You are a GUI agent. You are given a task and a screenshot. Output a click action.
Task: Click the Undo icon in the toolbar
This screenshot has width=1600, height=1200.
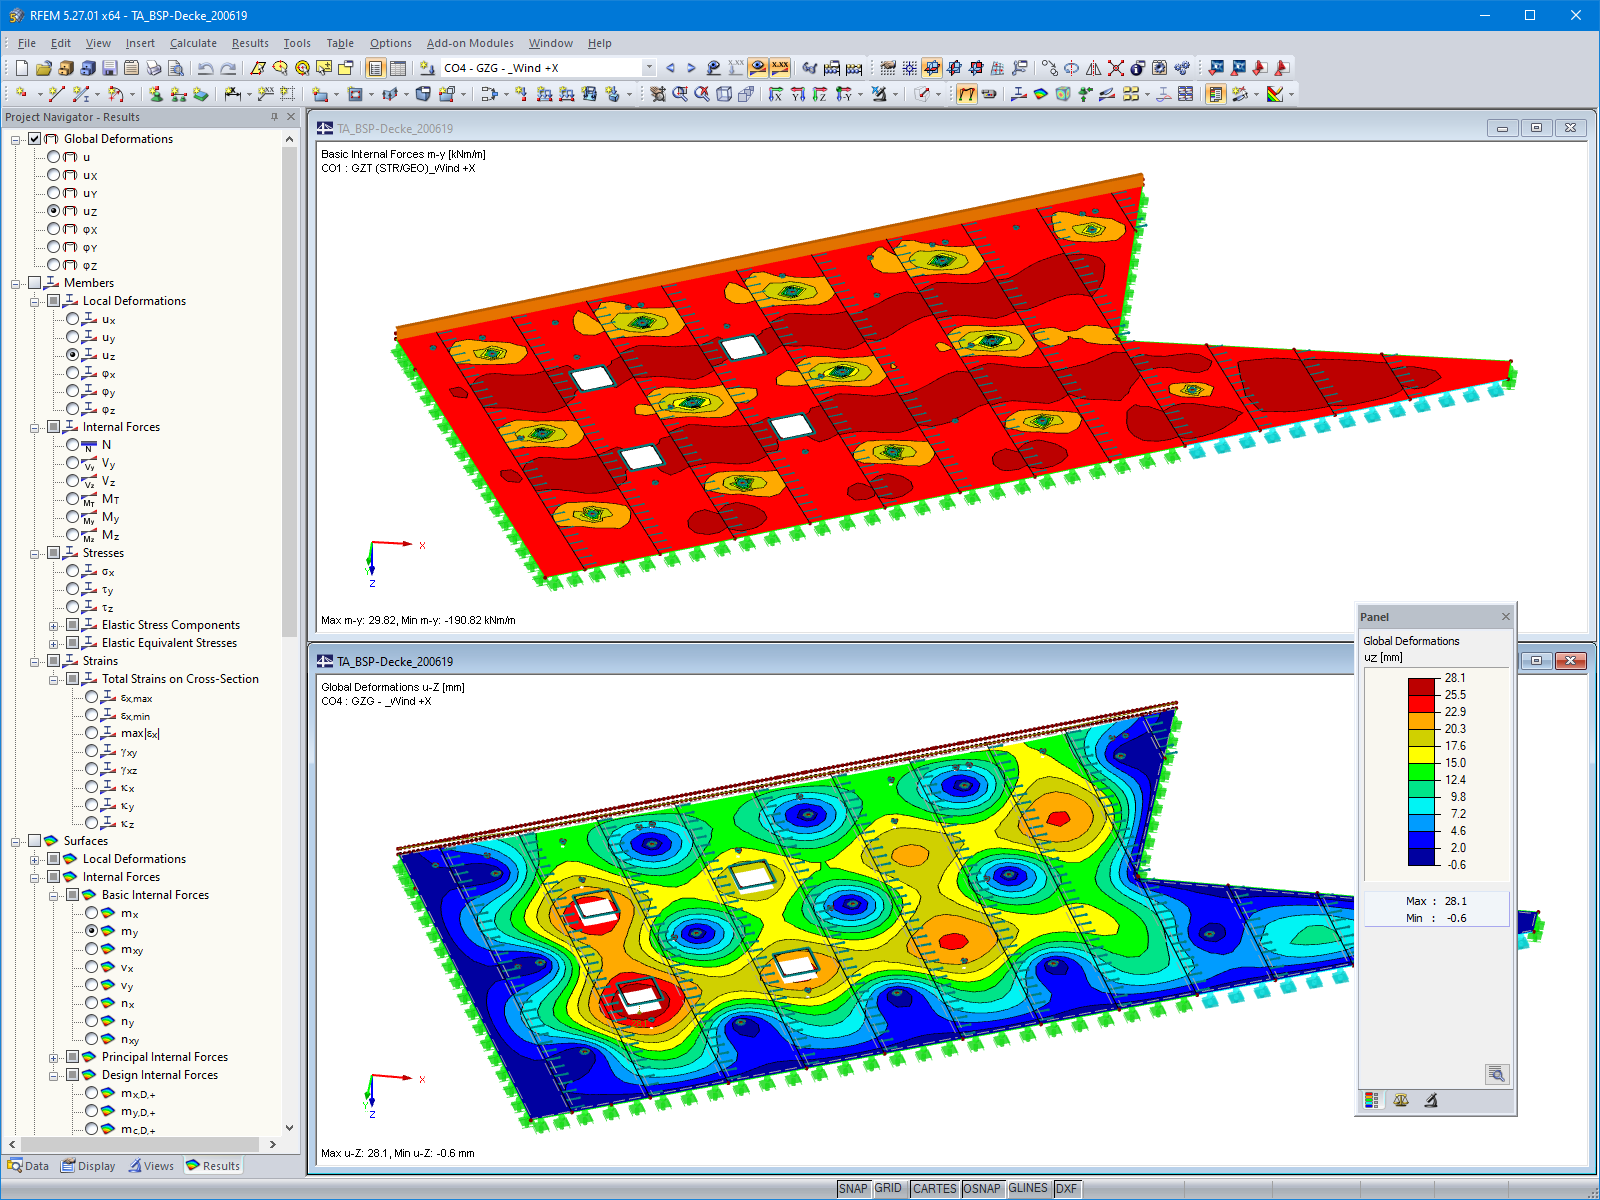(x=205, y=68)
